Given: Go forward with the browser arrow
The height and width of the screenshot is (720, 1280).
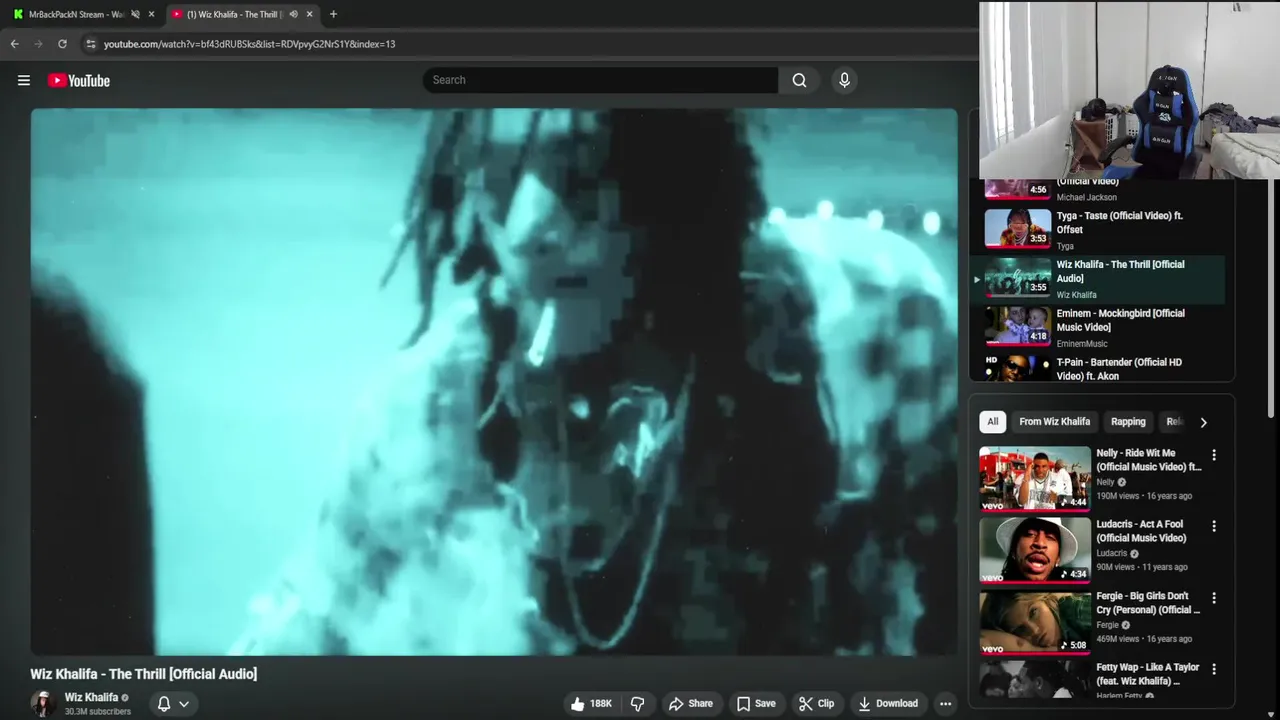Looking at the screenshot, I should tap(38, 44).
